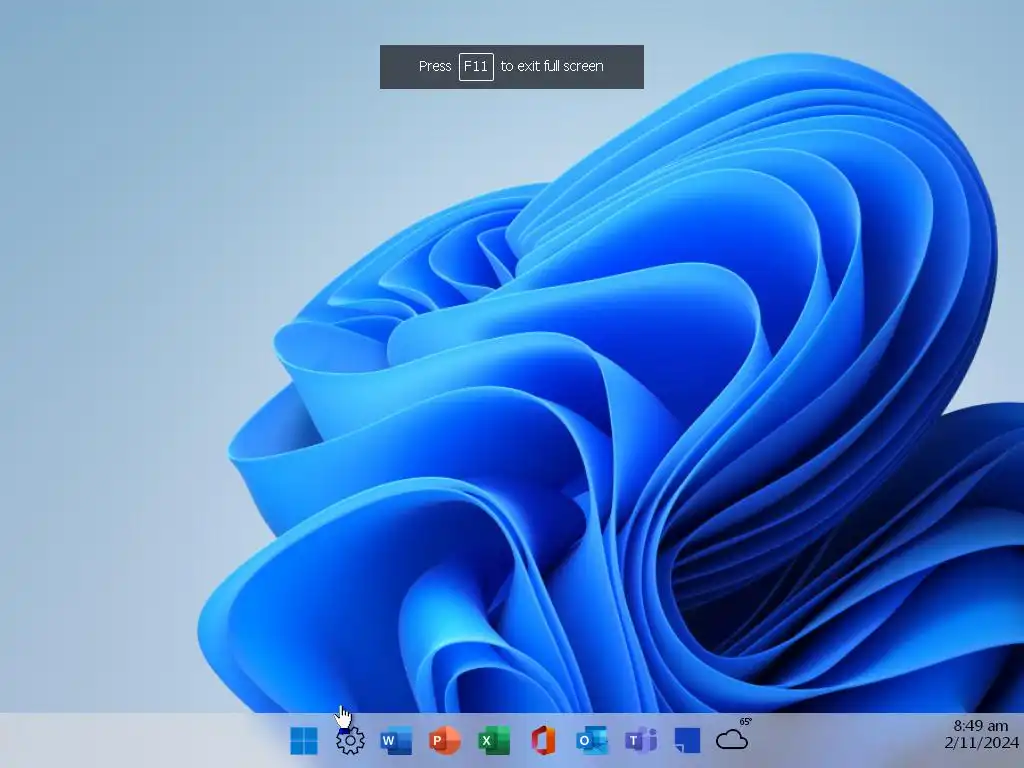Open Settings from the taskbar gear
The height and width of the screenshot is (768, 1024).
coord(351,741)
